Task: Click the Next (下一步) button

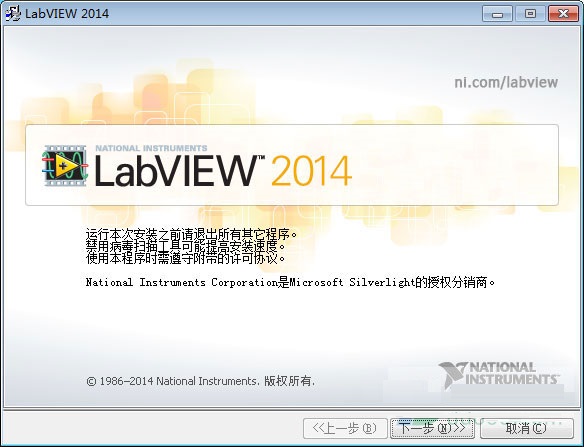Action: pyautogui.click(x=432, y=428)
